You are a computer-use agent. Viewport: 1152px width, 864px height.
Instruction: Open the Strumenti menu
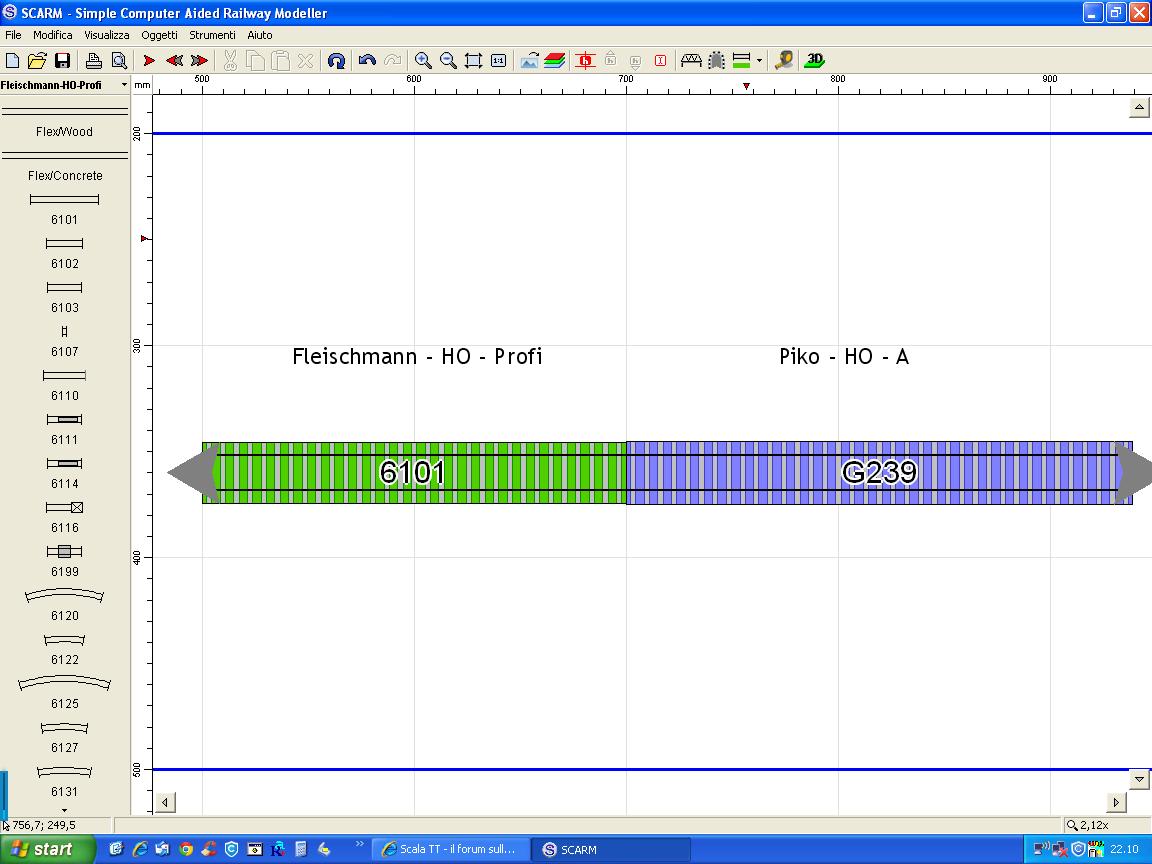212,35
